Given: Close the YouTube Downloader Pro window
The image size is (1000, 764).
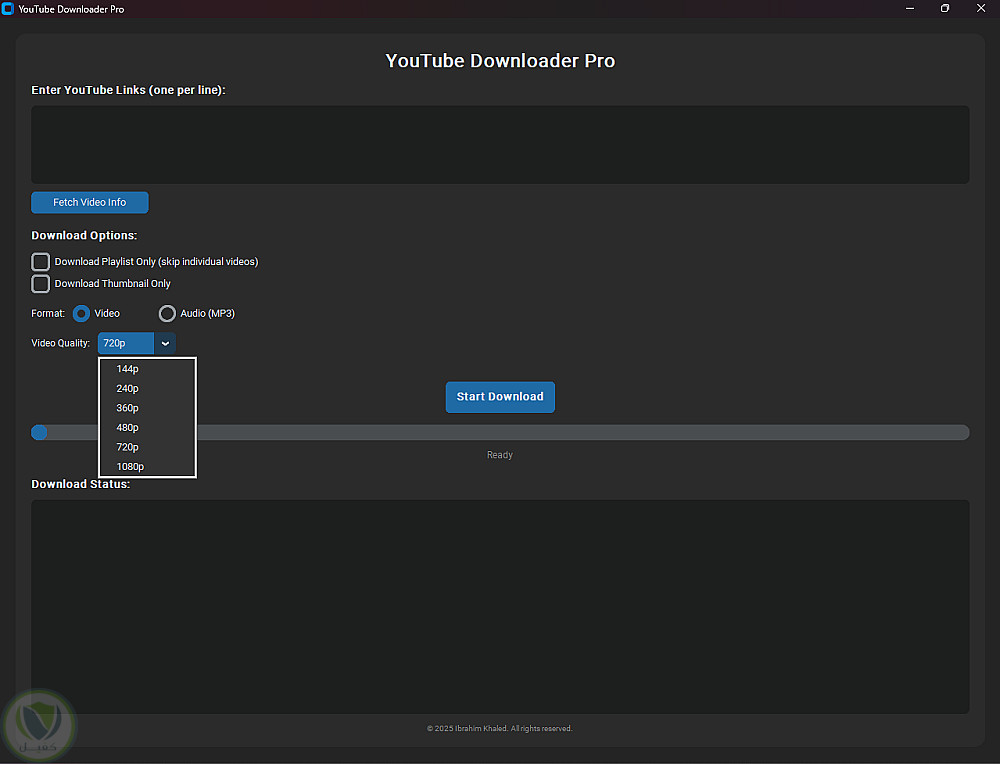Looking at the screenshot, I should (x=981, y=9).
